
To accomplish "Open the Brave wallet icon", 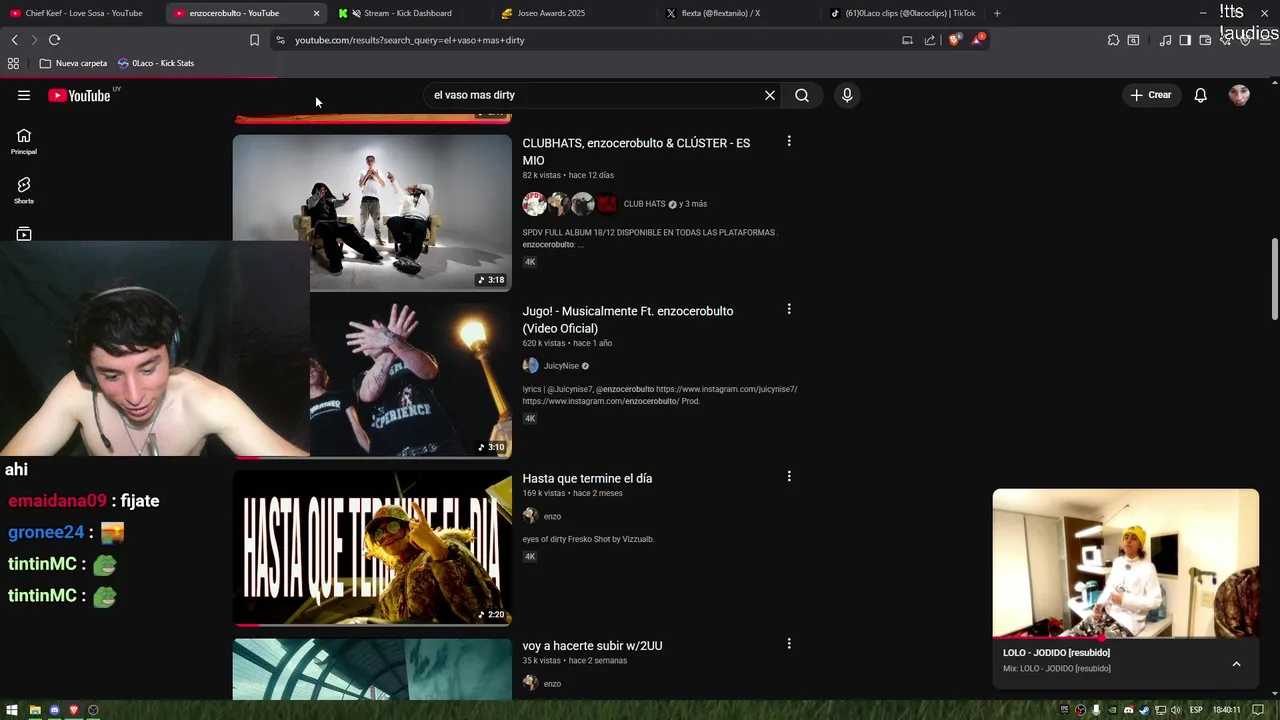I will point(1205,40).
